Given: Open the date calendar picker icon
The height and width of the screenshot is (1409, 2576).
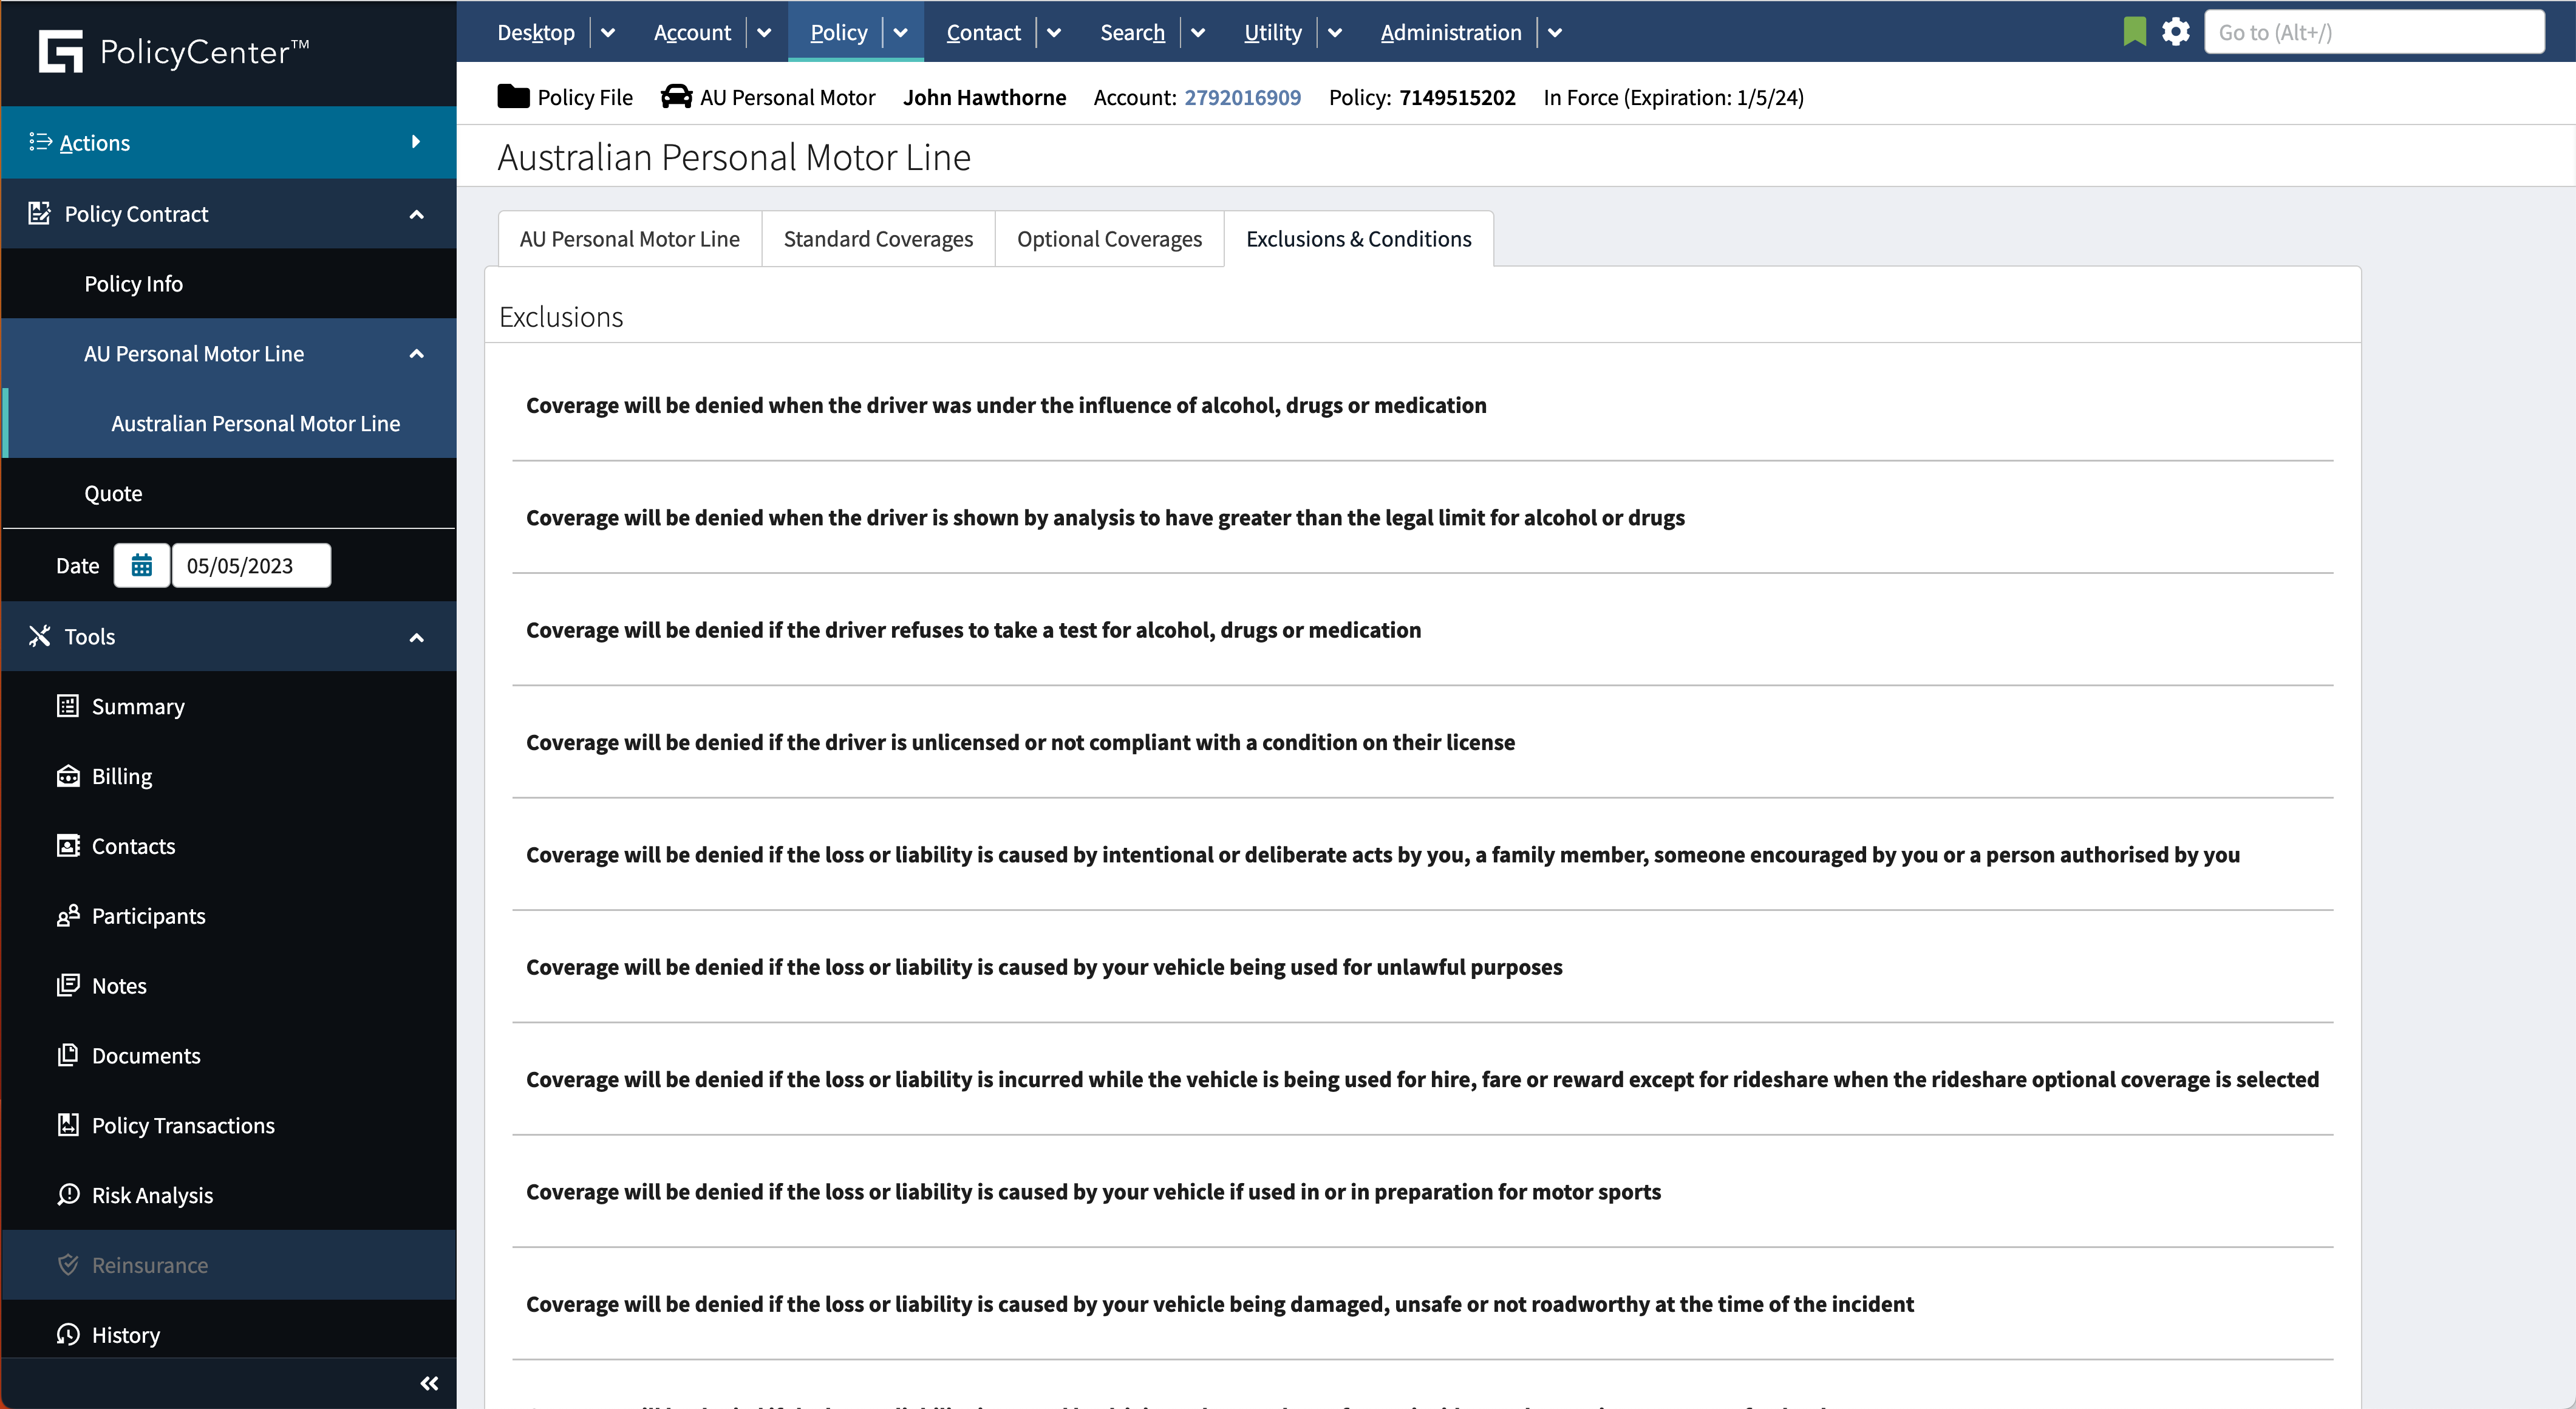Looking at the screenshot, I should [x=142, y=566].
